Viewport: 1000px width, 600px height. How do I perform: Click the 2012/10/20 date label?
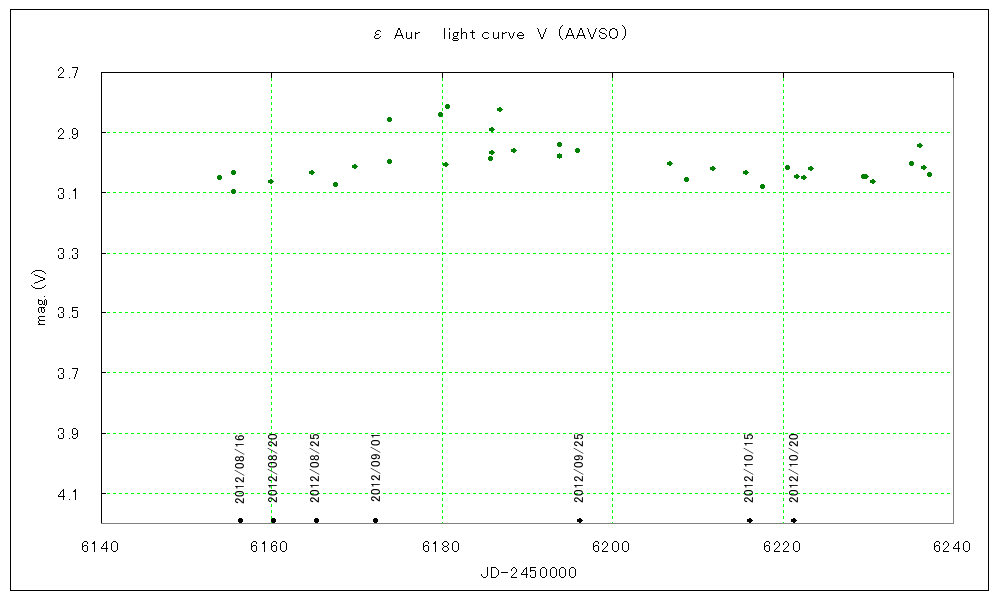[793, 468]
